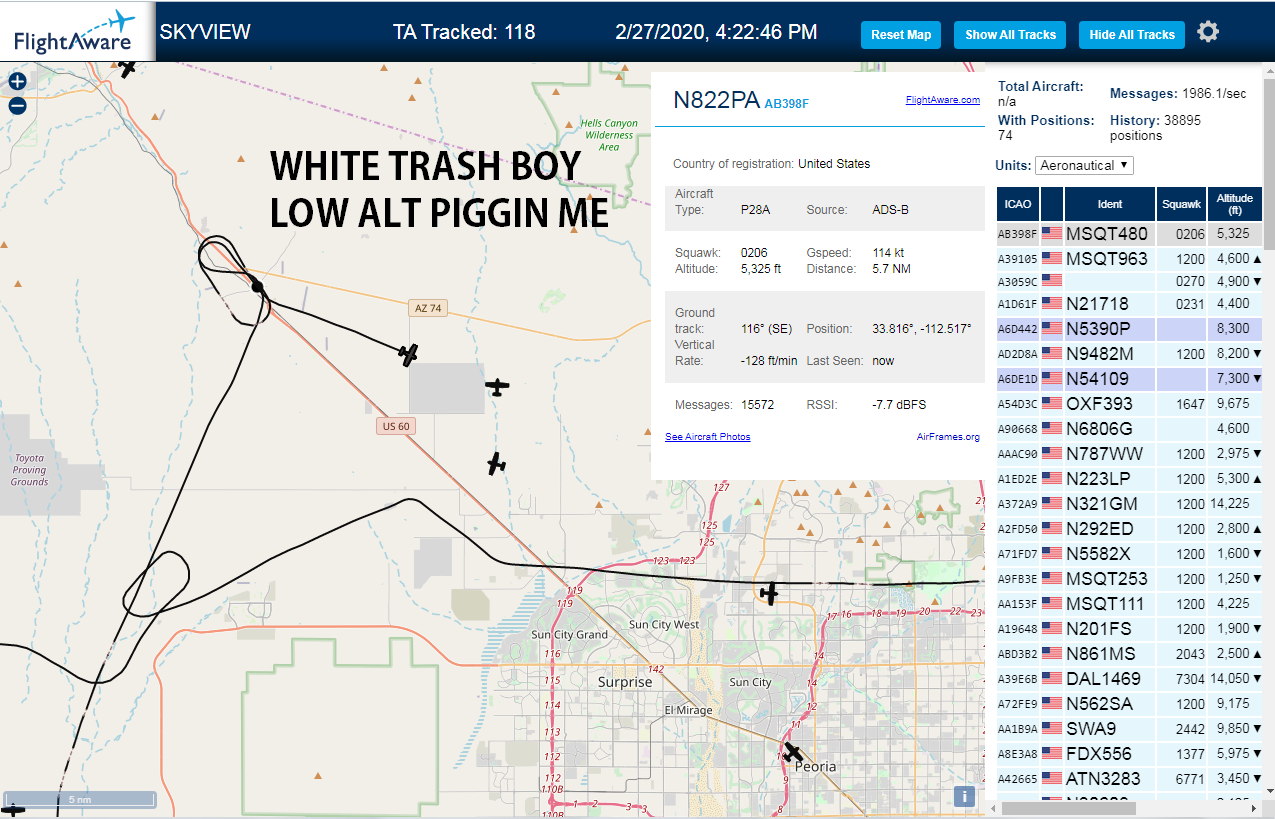Click Hide All Tracks button
The image size is (1275, 819).
point(1132,34)
